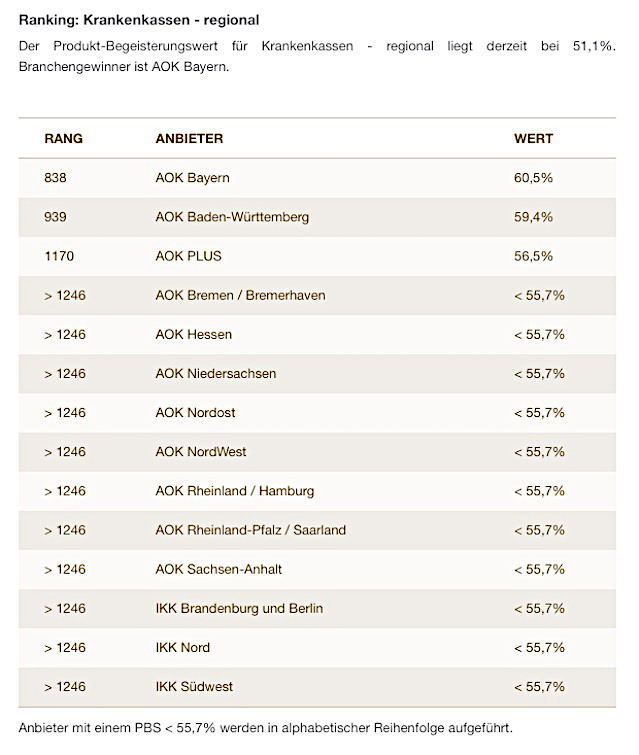Click the 60,5% value for AOK Bayern
The width and height of the screenshot is (639, 755).
pyautogui.click(x=533, y=178)
